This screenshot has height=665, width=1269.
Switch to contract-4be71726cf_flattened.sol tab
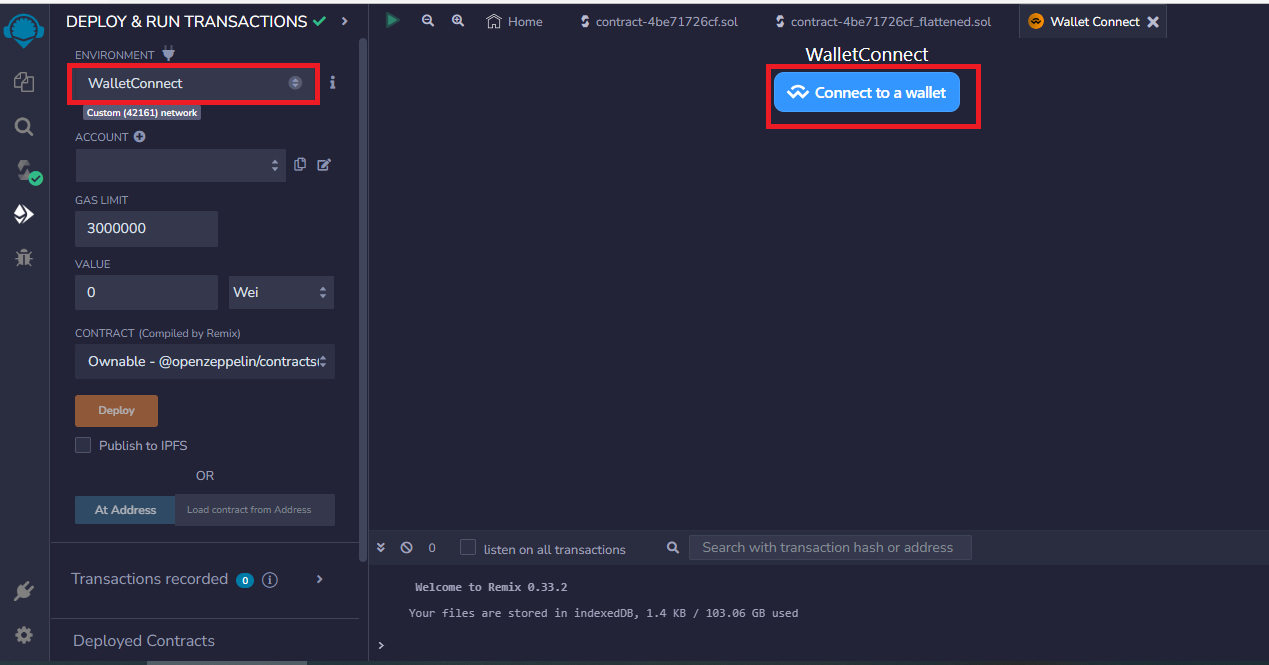click(884, 21)
